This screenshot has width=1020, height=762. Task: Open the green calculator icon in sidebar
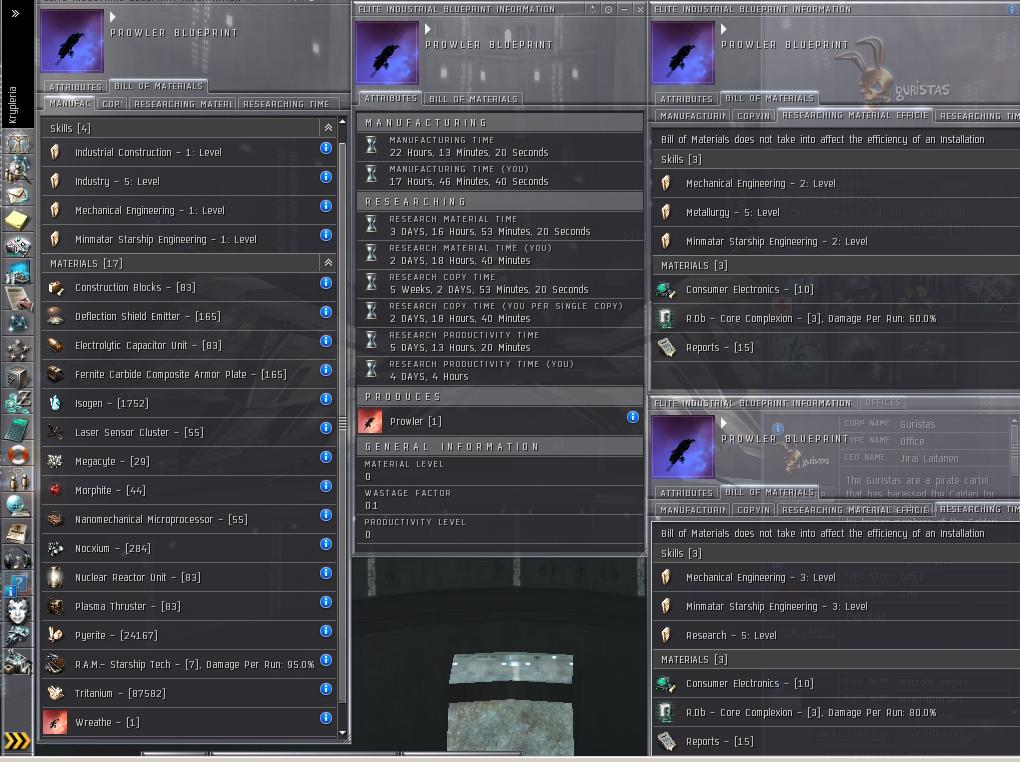click(x=18, y=428)
